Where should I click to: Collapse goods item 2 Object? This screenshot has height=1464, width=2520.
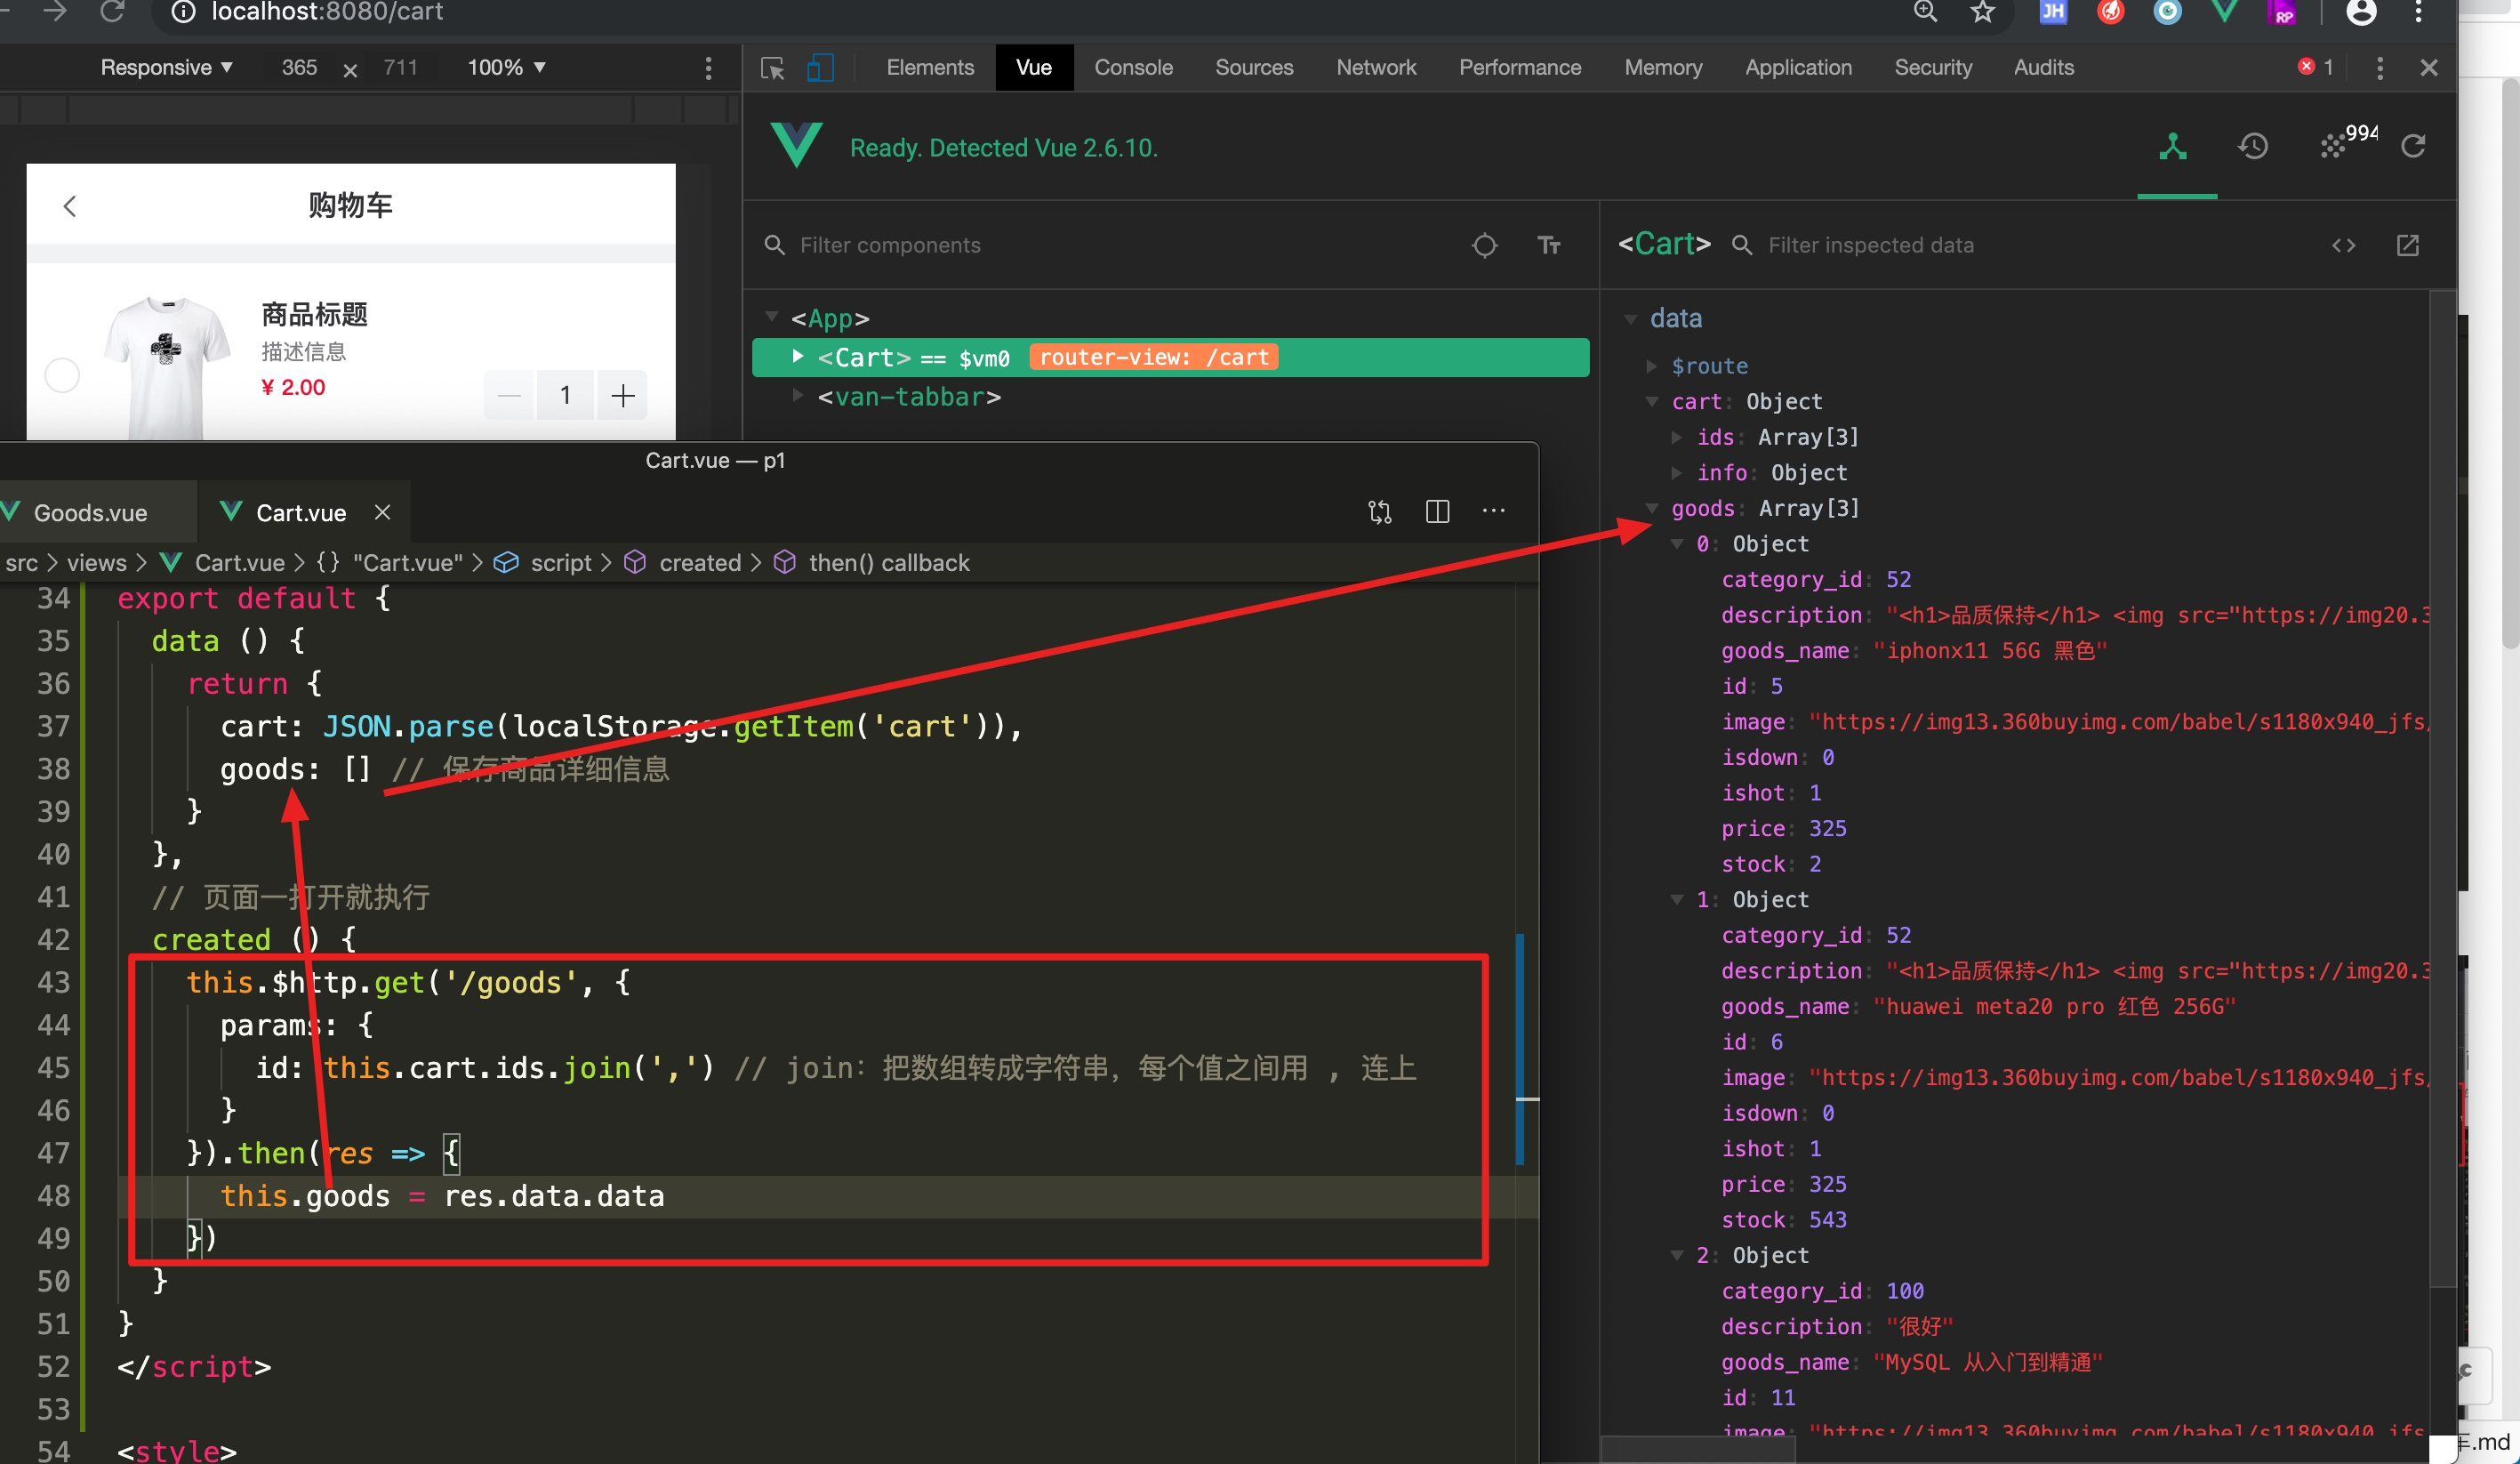tap(1677, 1255)
